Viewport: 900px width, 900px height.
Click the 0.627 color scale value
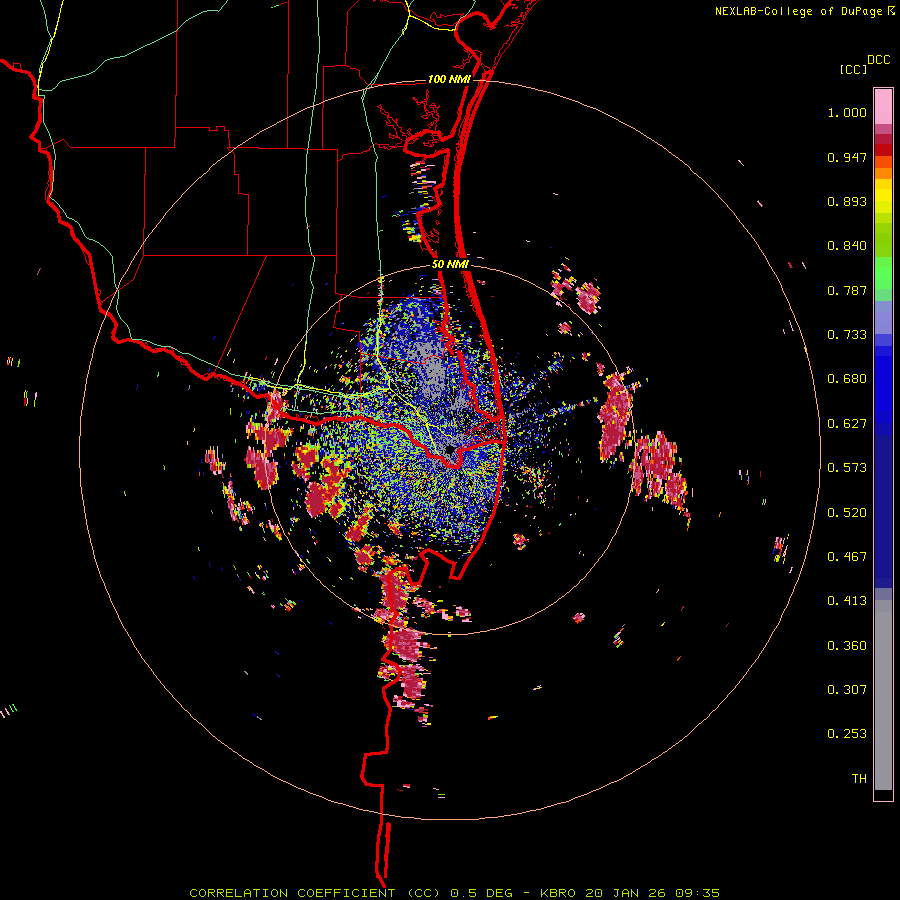tap(847, 424)
